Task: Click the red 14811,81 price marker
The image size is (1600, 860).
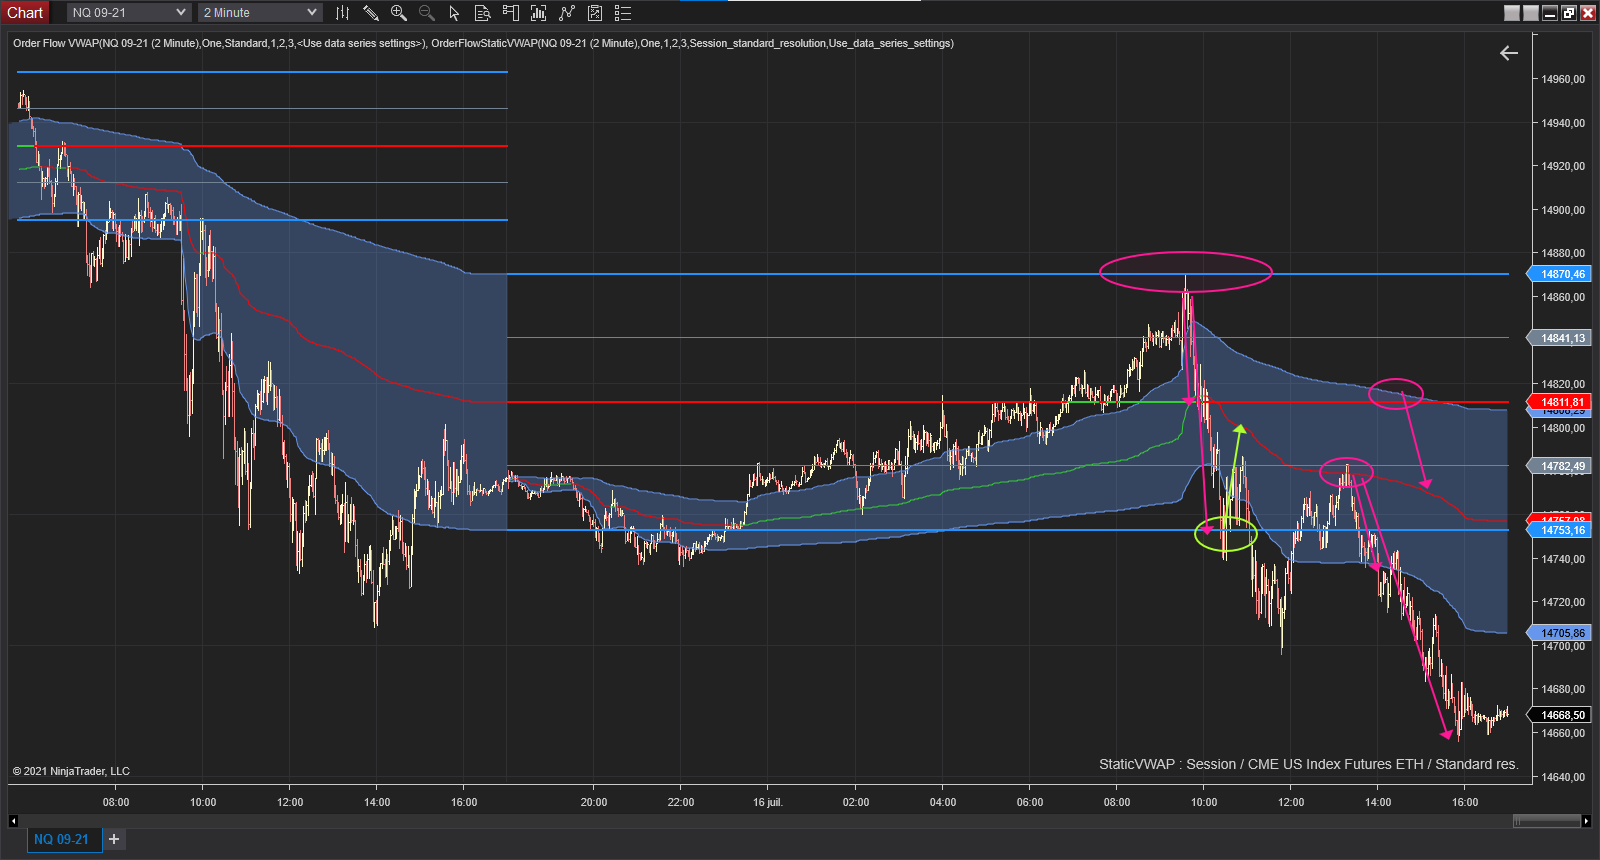Action: (x=1560, y=402)
